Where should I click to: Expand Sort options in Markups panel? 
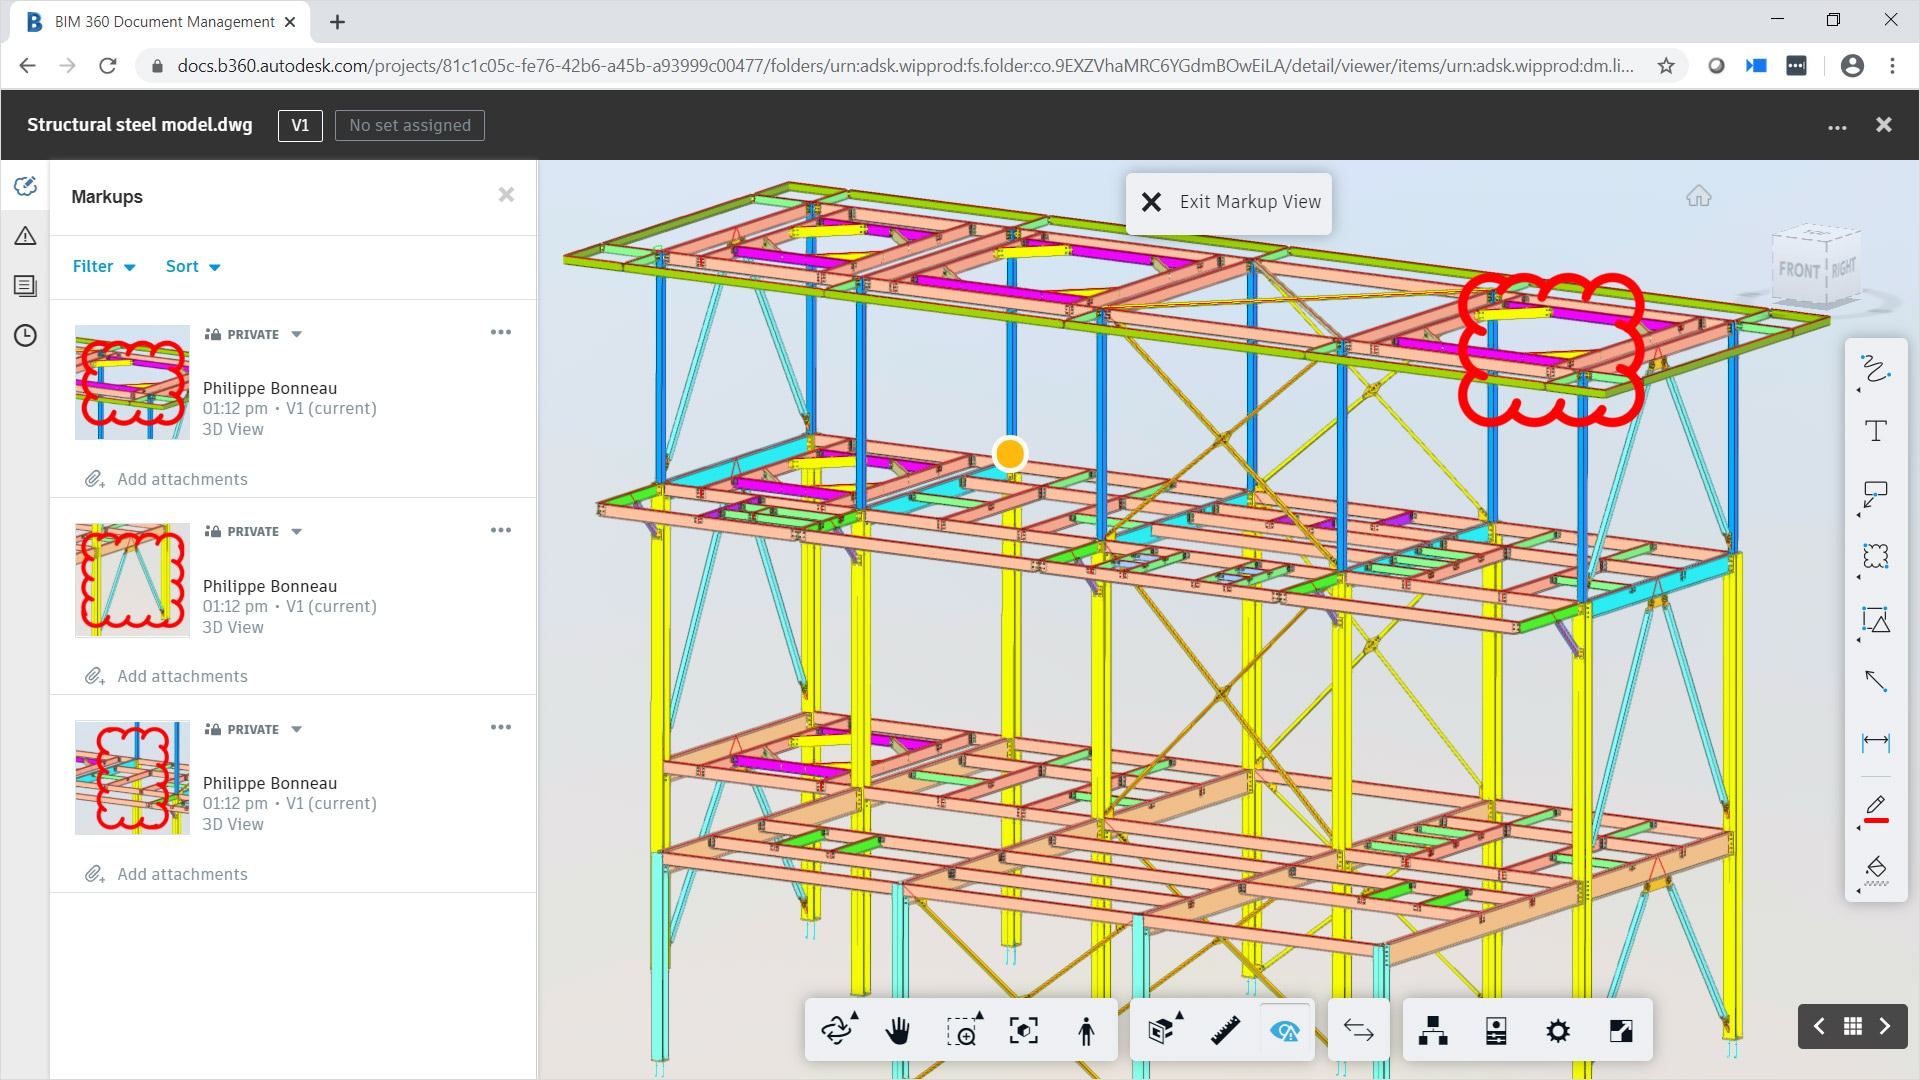coord(193,266)
